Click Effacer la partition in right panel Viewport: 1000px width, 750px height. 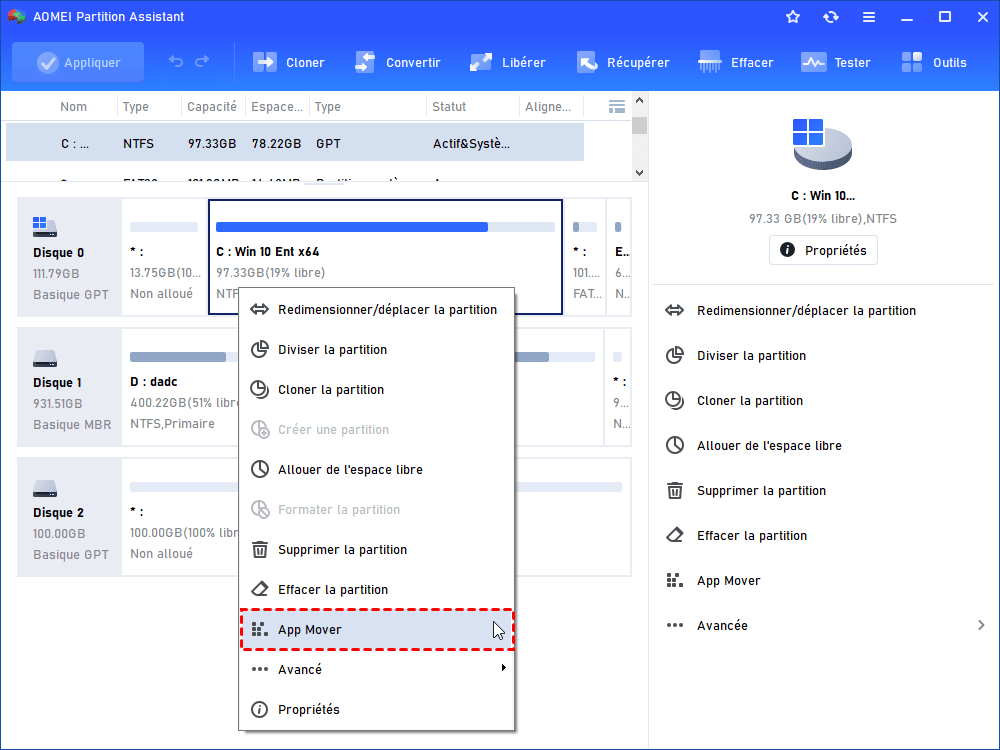coord(752,536)
